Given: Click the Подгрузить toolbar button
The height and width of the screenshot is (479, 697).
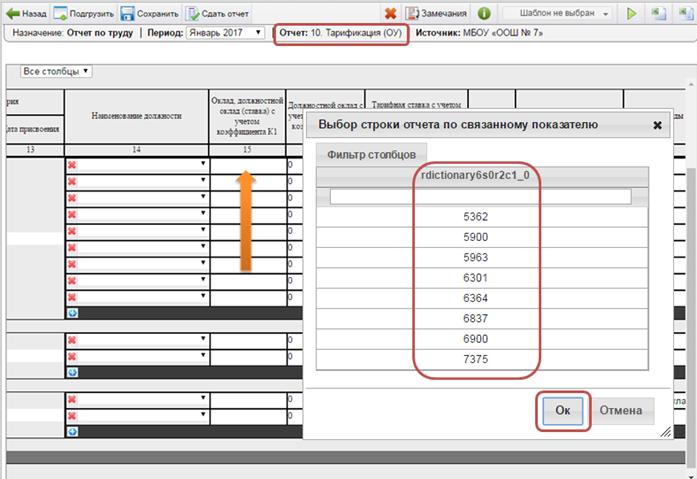Looking at the screenshot, I should coord(83,14).
